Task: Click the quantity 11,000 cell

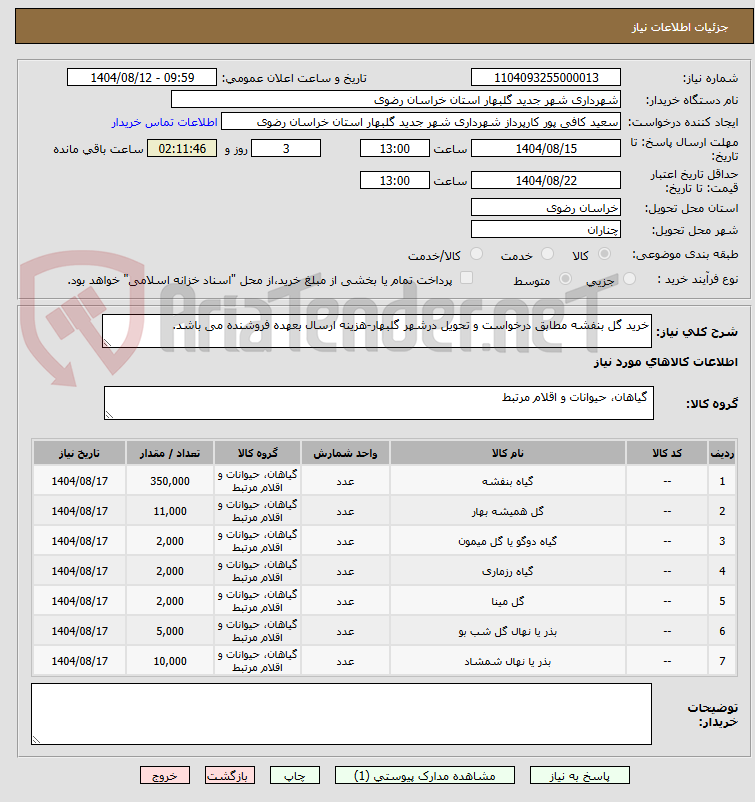Action: [x=170, y=511]
